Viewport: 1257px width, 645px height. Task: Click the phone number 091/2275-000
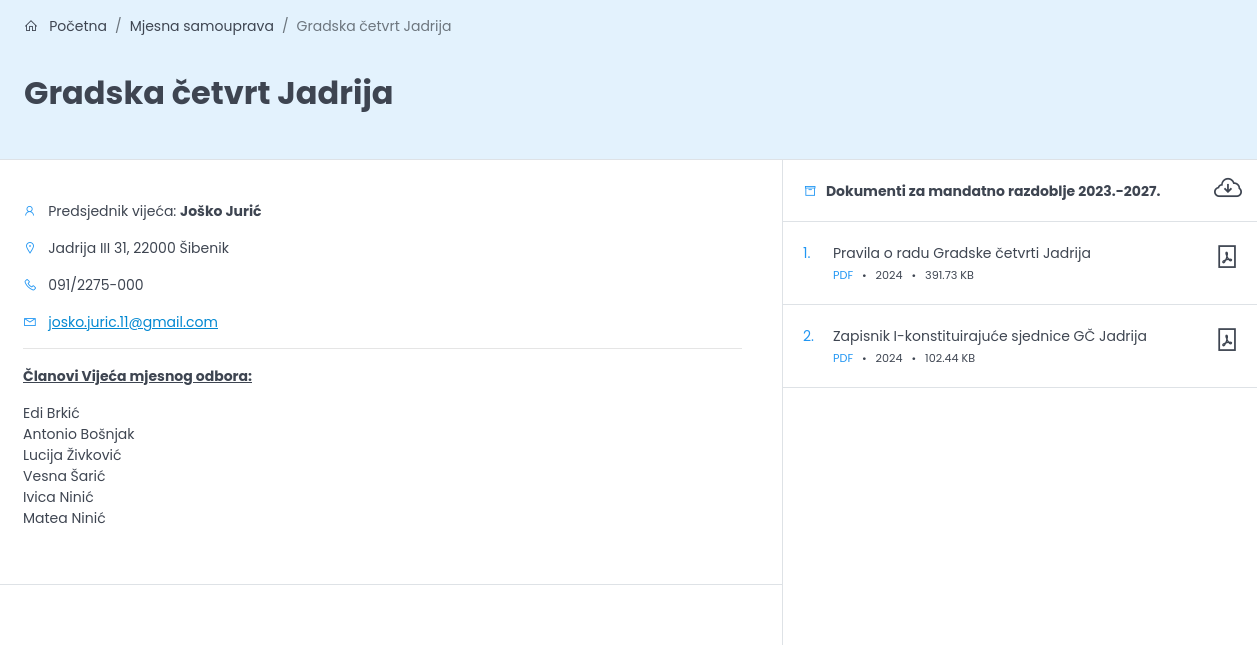96,285
